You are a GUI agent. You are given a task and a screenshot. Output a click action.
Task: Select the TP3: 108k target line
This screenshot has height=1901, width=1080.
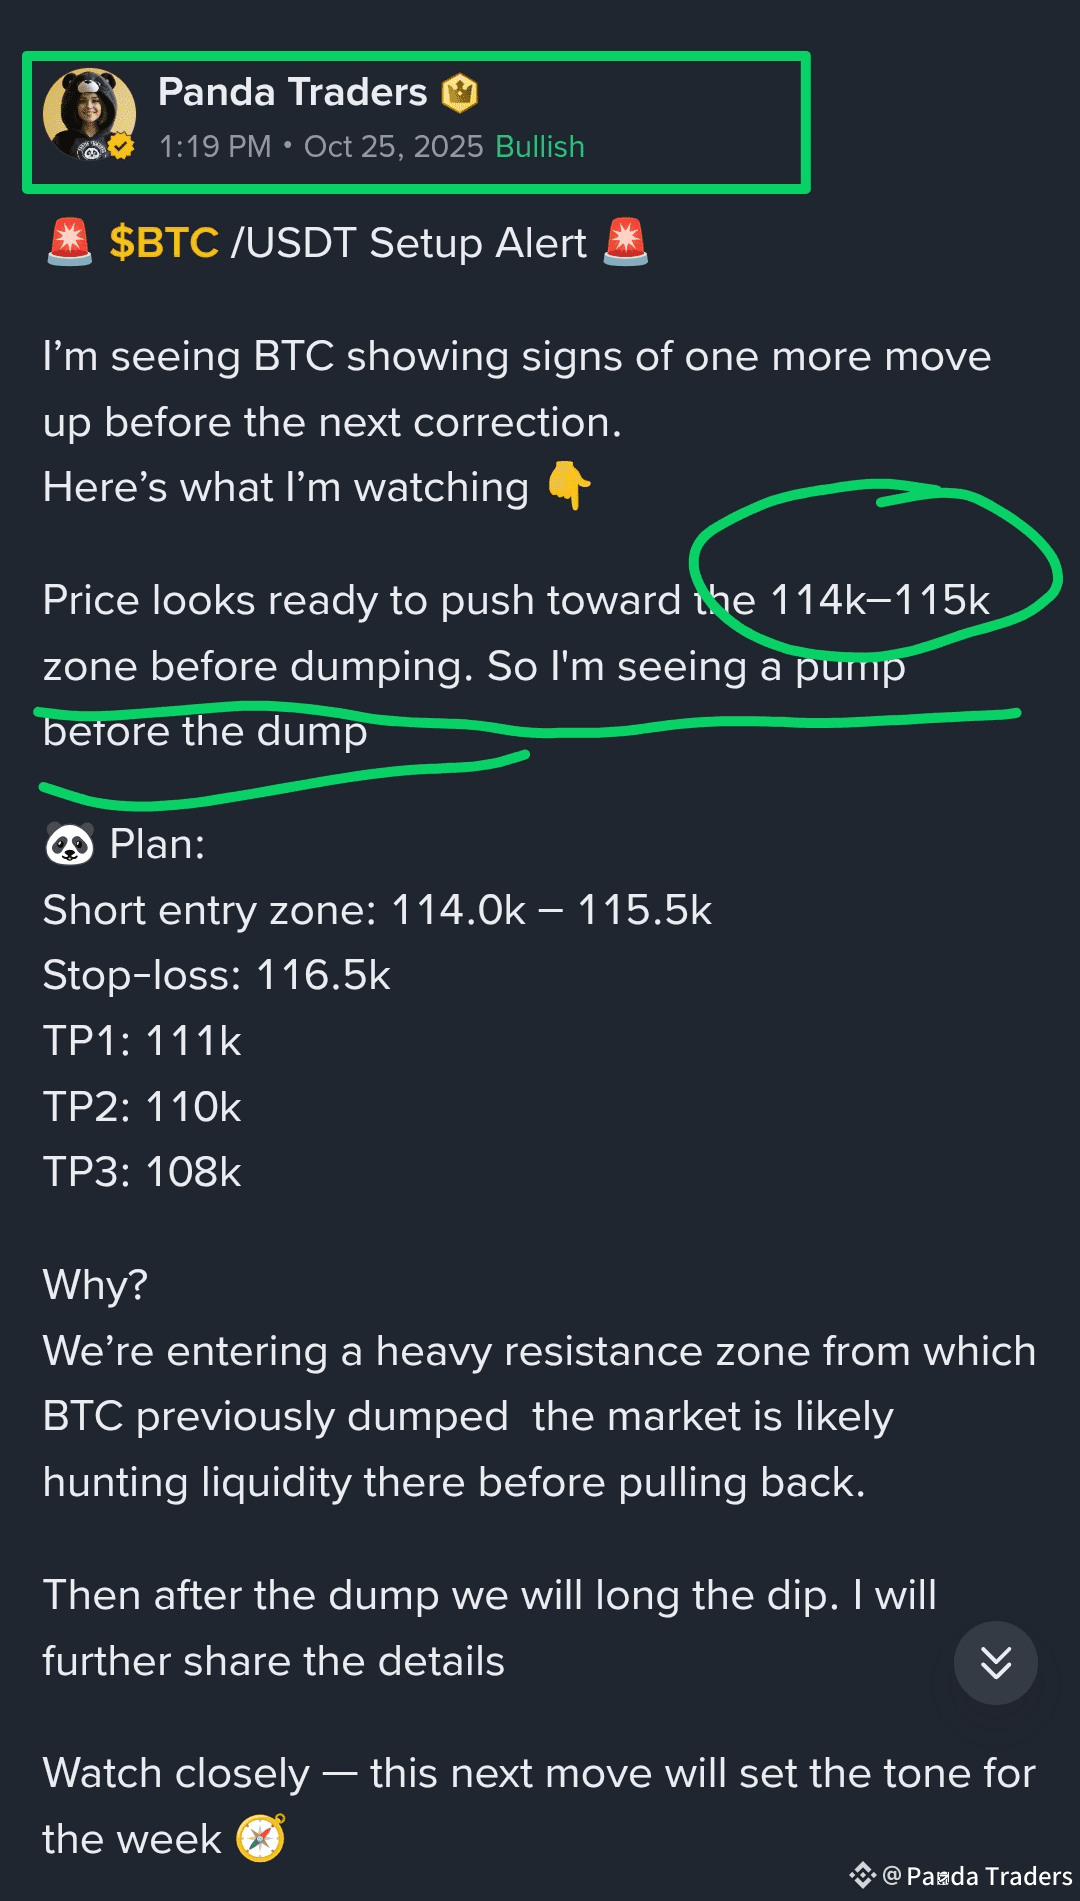click(142, 1172)
